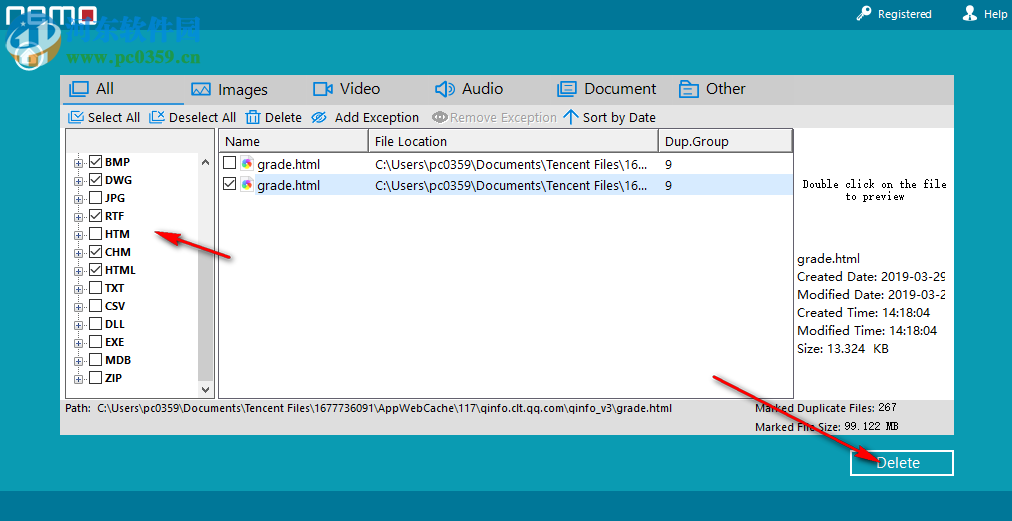Click the All tab monitor icon
1012x521 pixels.
coord(79,88)
